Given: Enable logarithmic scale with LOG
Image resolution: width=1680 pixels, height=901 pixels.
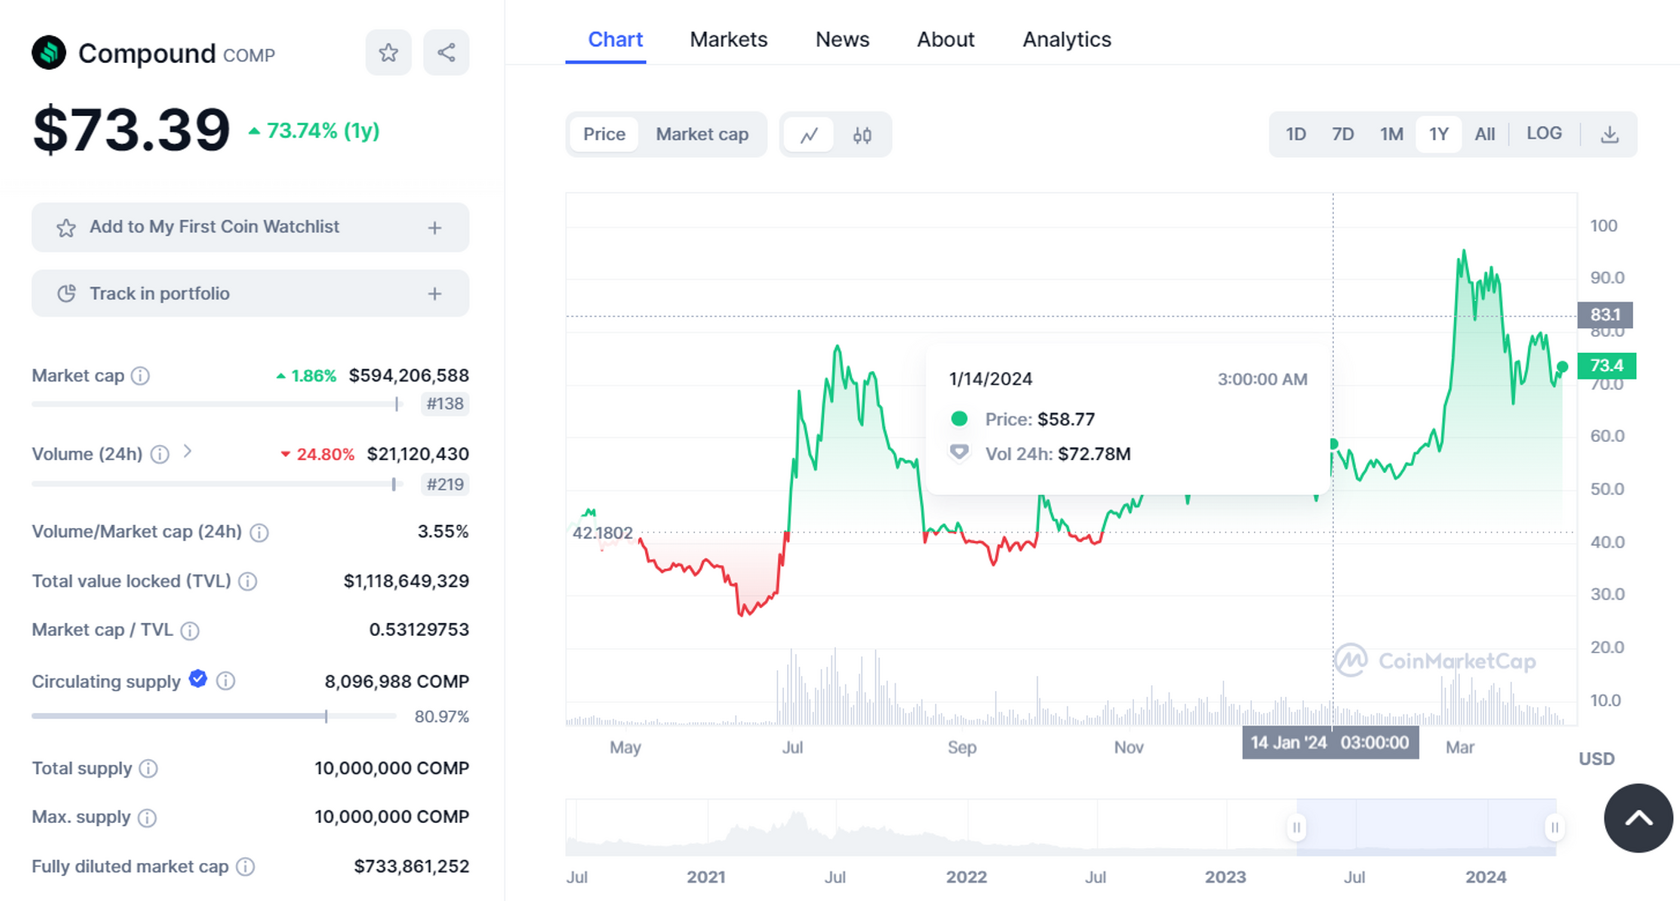Looking at the screenshot, I should coord(1544,133).
